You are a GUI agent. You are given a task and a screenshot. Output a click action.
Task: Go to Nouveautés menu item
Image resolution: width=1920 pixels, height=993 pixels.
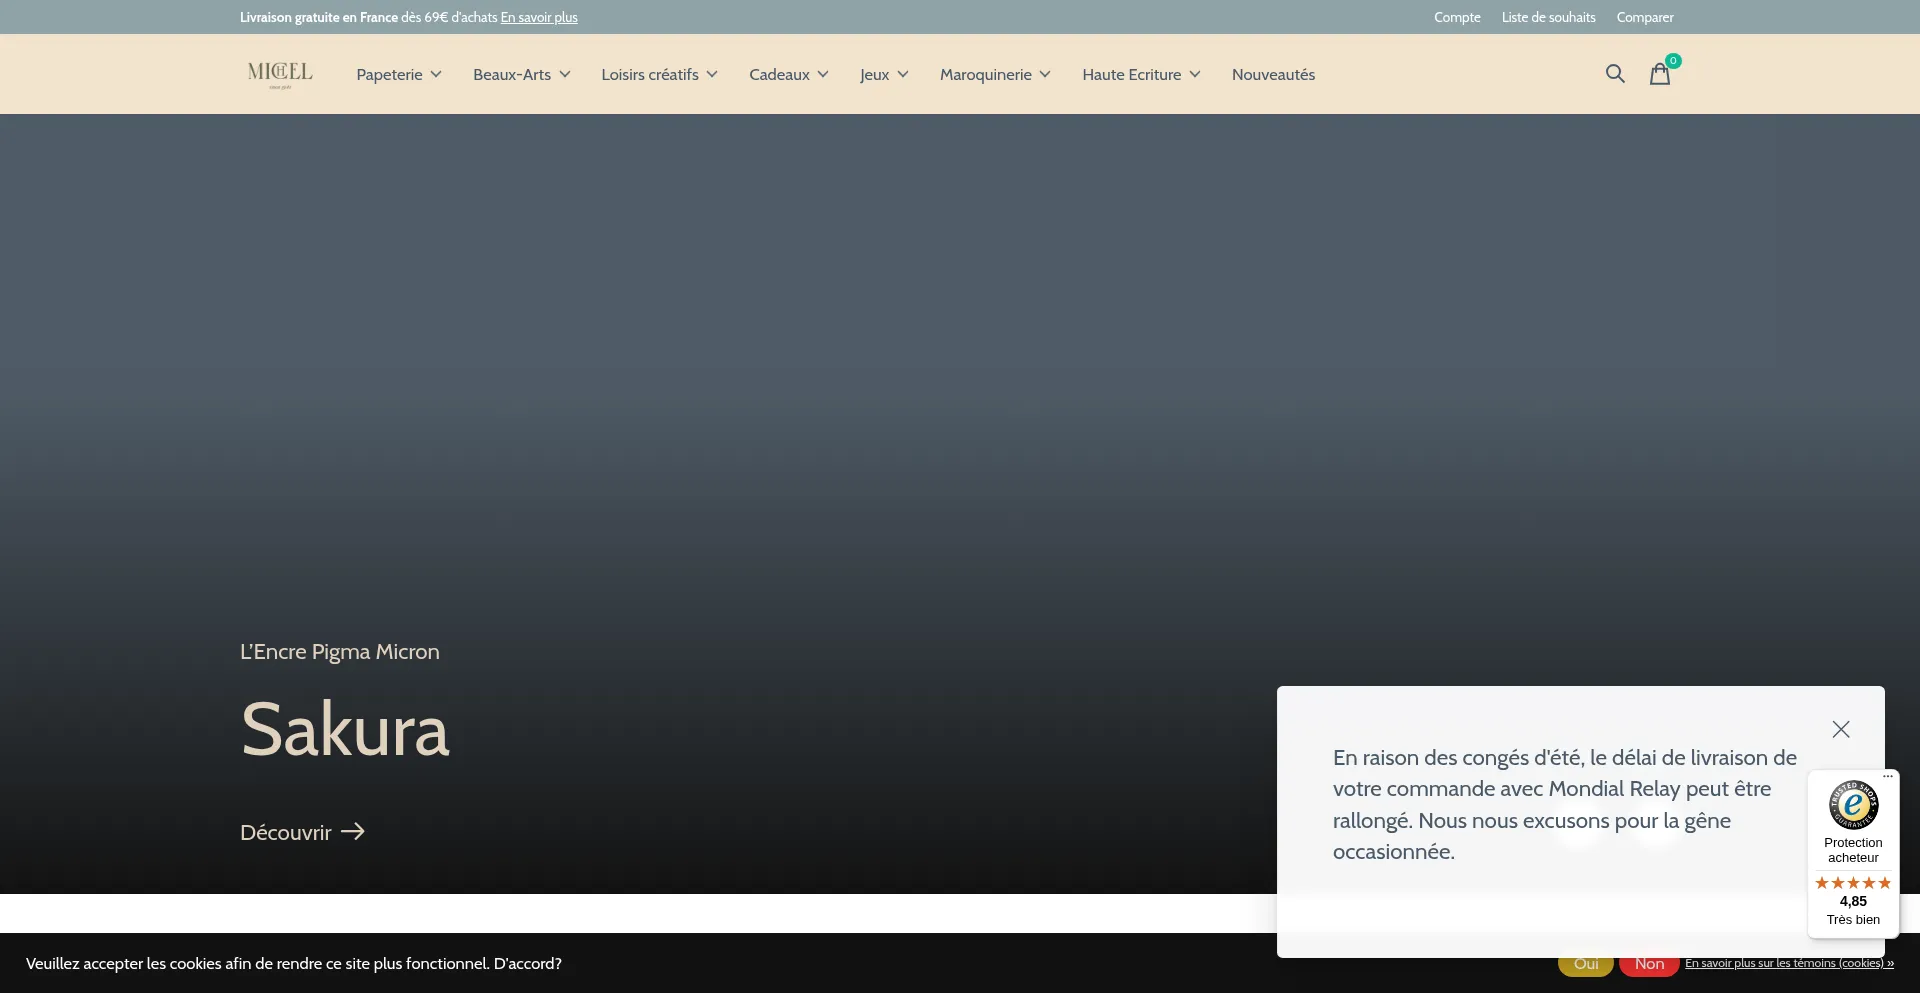(x=1273, y=75)
